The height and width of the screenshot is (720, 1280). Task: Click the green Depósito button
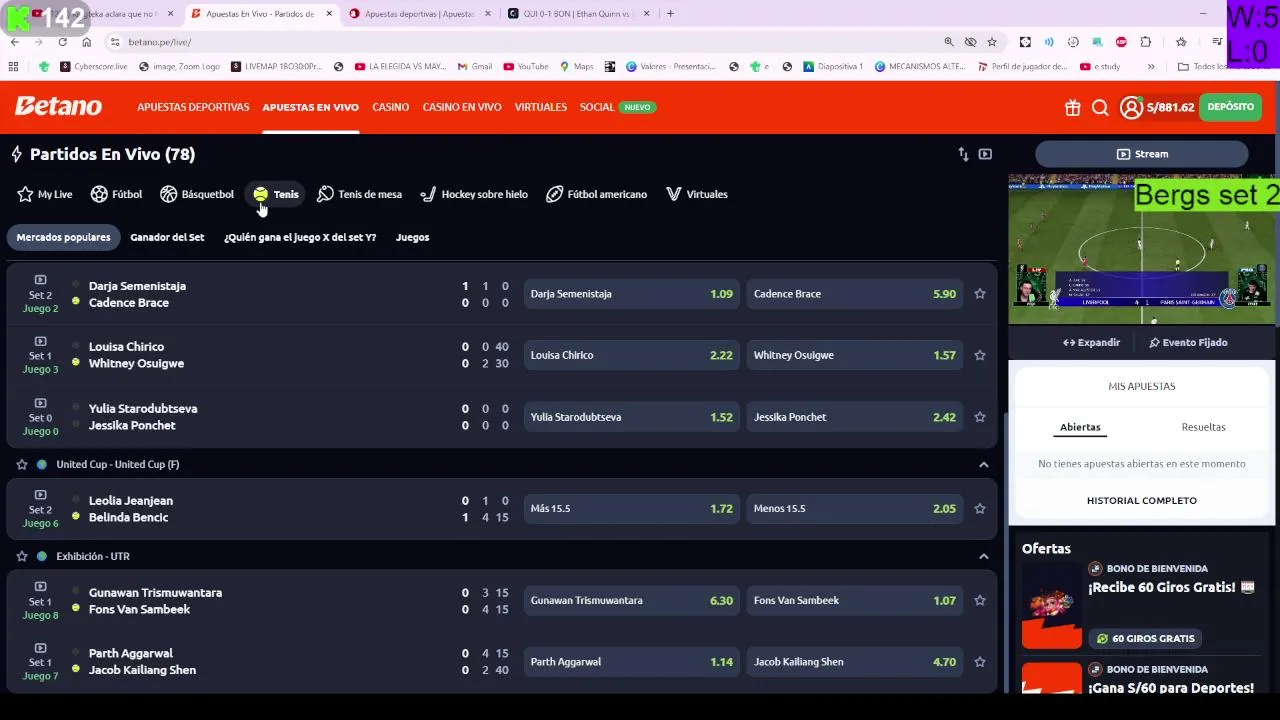1230,107
